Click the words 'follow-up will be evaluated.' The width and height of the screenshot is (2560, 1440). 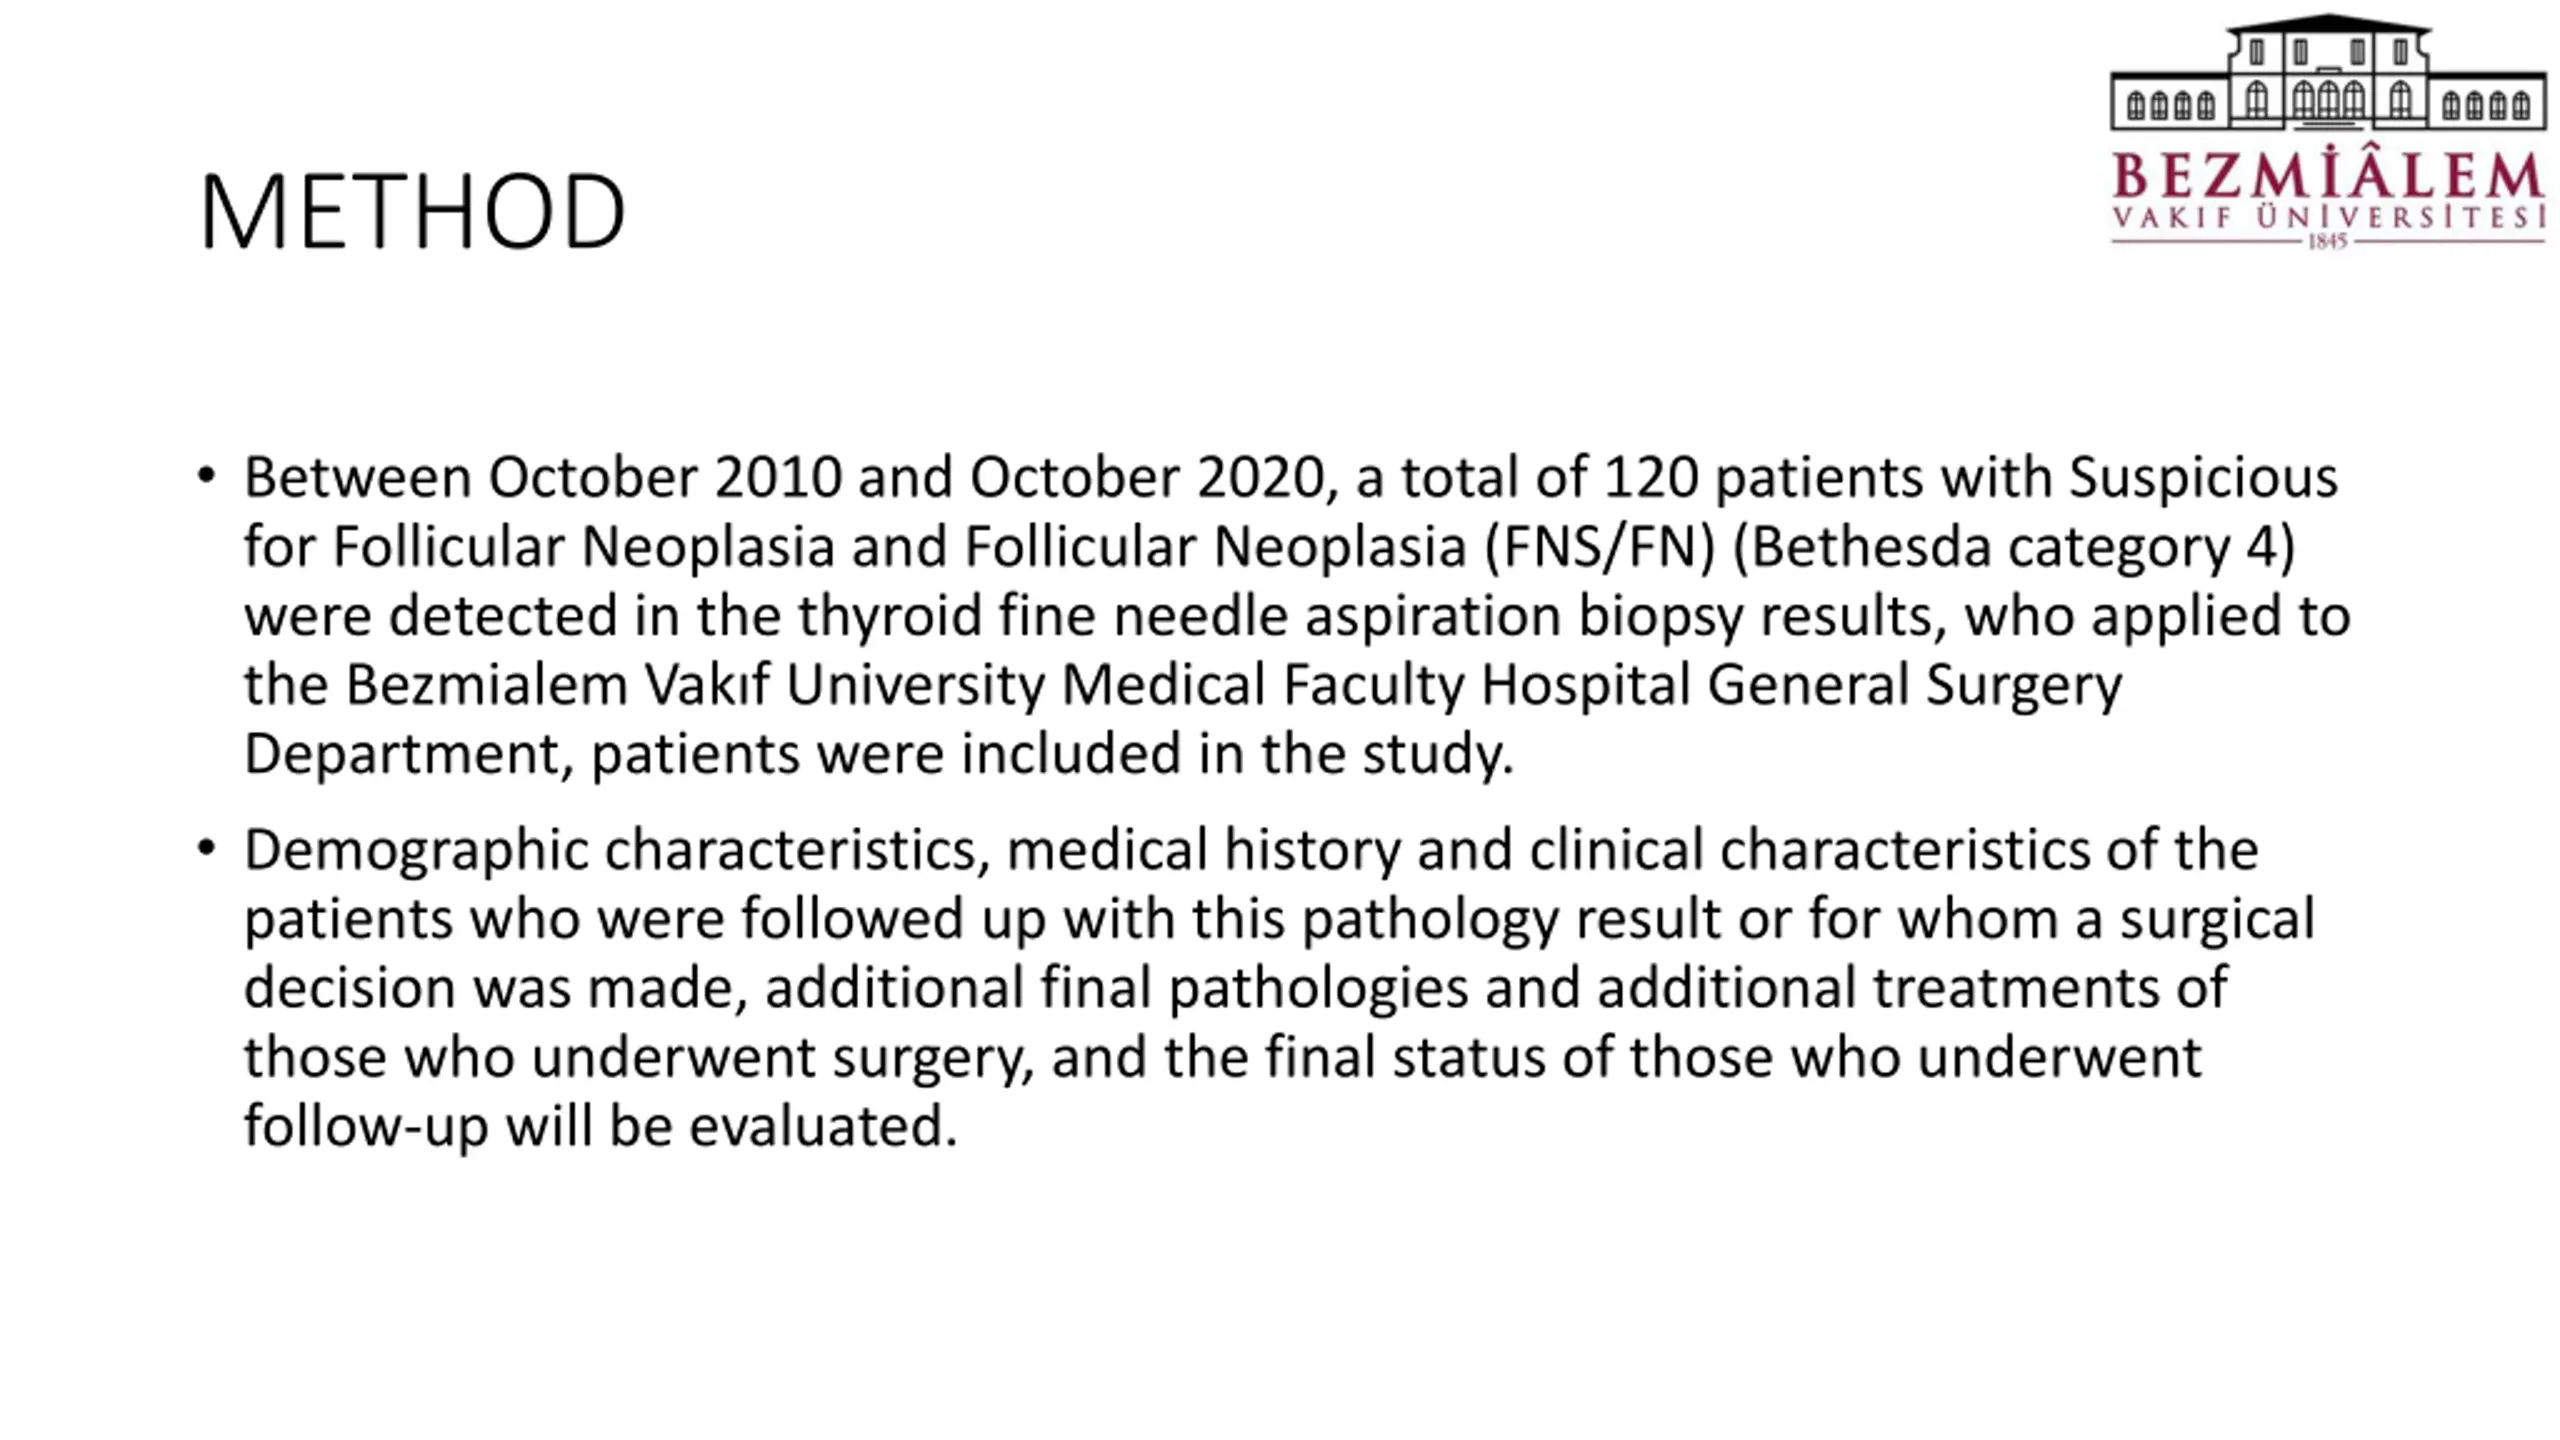(x=601, y=1126)
